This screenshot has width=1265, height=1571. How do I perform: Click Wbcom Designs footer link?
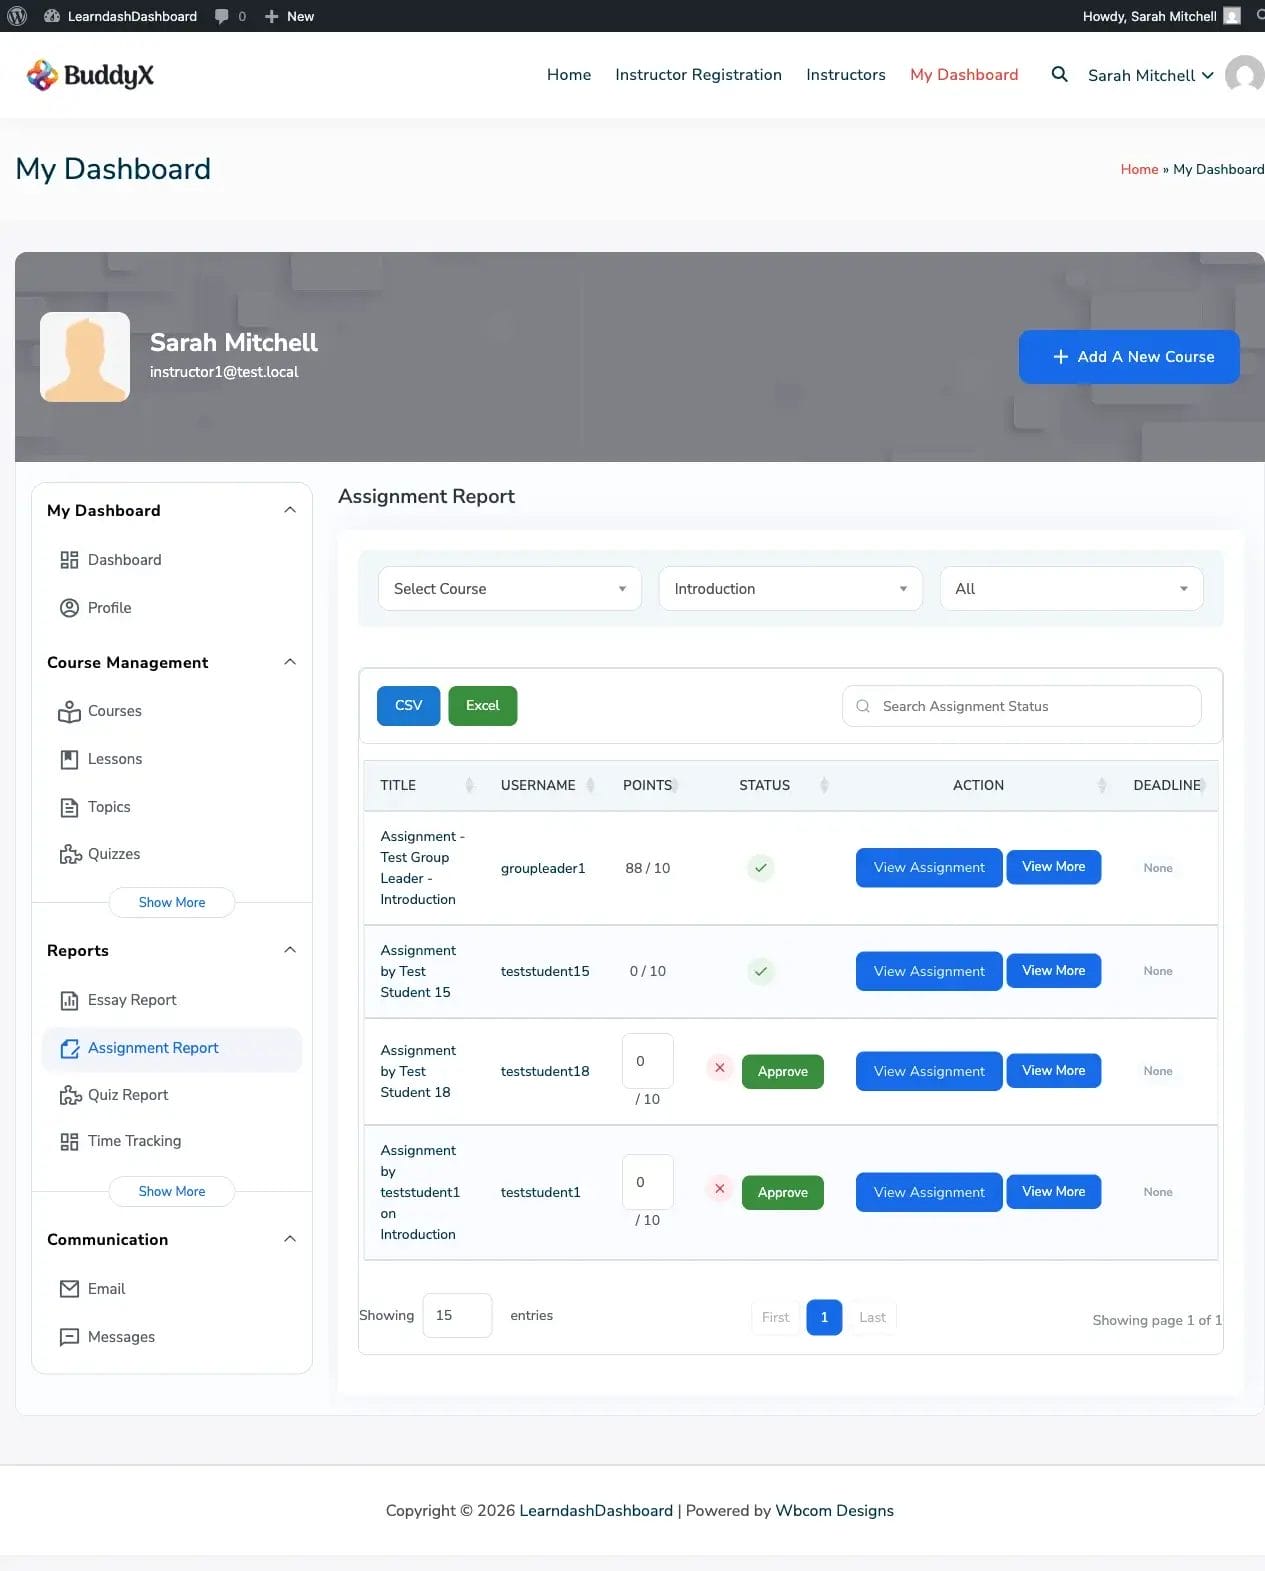[834, 1511]
